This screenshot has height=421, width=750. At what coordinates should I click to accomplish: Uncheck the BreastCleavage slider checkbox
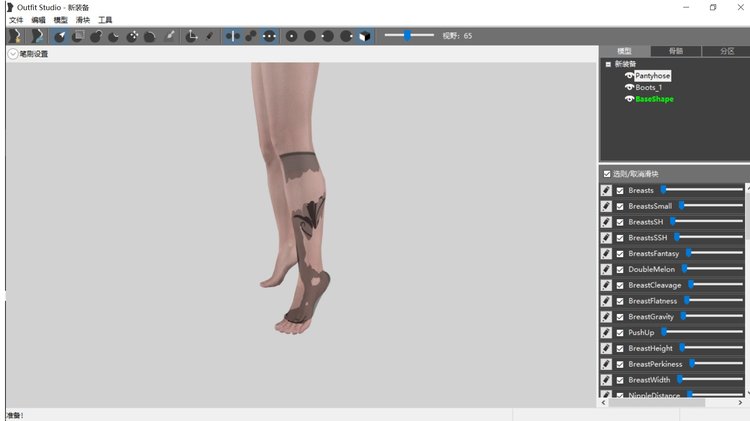620,285
